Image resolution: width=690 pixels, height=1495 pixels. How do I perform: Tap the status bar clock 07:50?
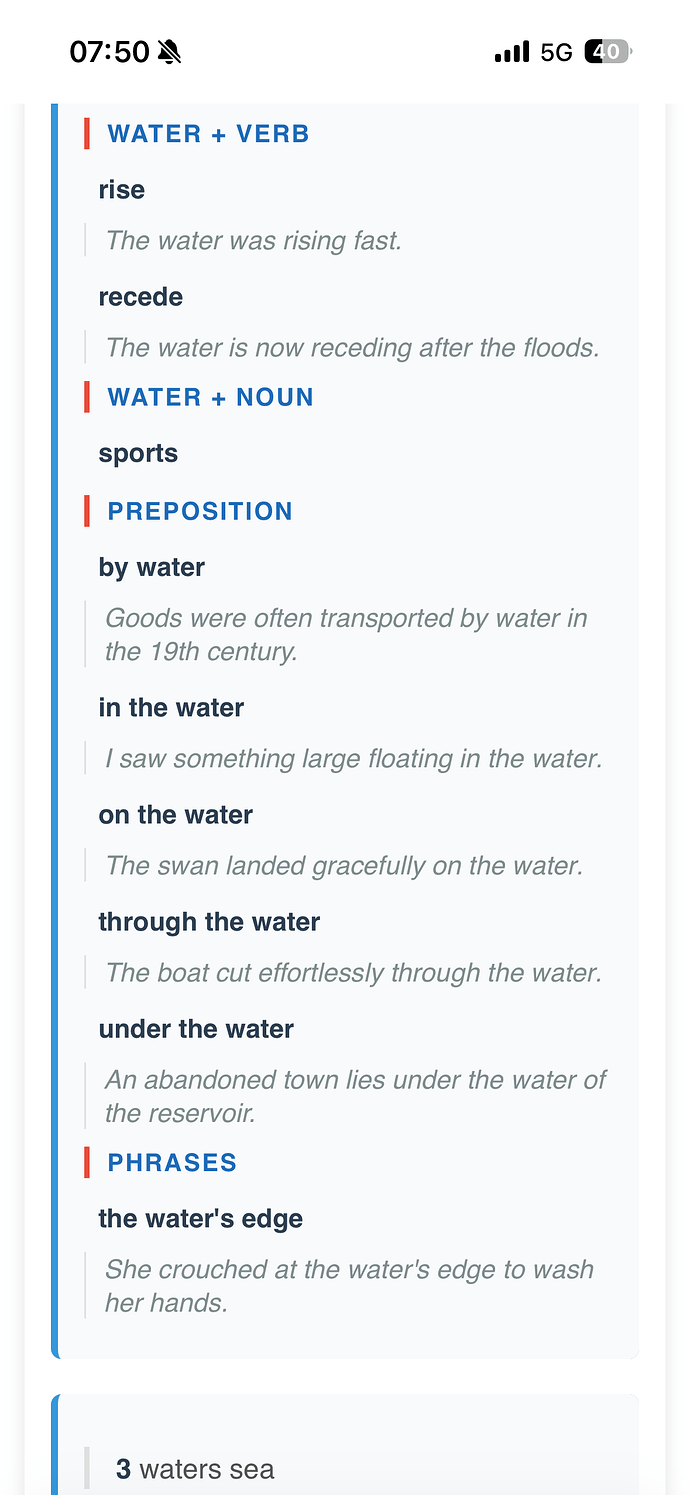[109, 52]
